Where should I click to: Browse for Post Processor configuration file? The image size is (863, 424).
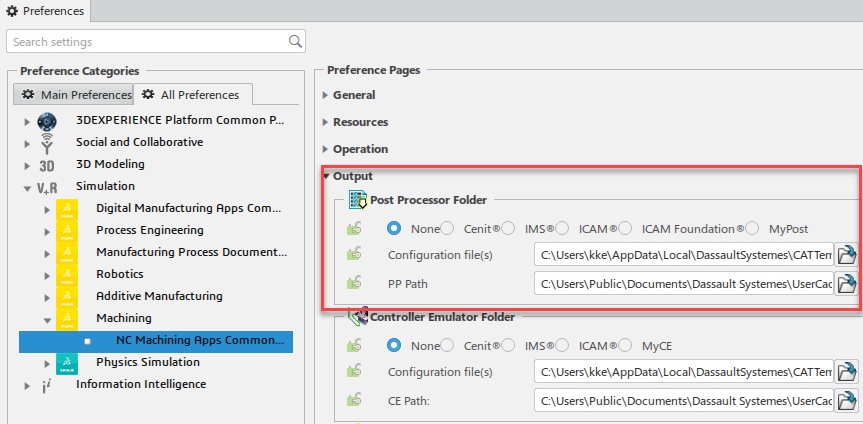[x=846, y=254]
